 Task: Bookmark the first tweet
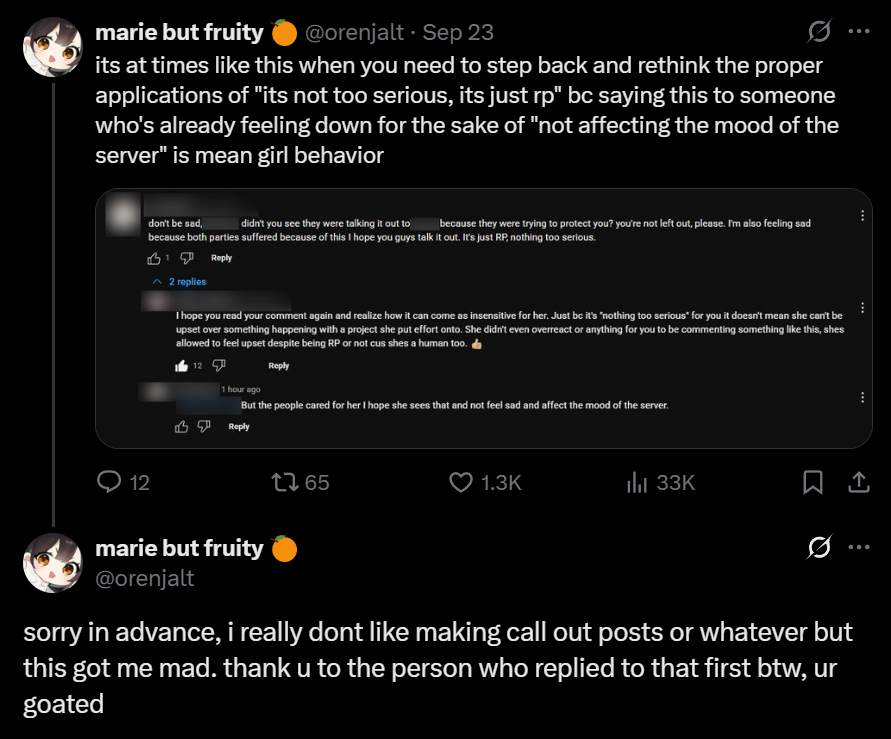[813, 482]
